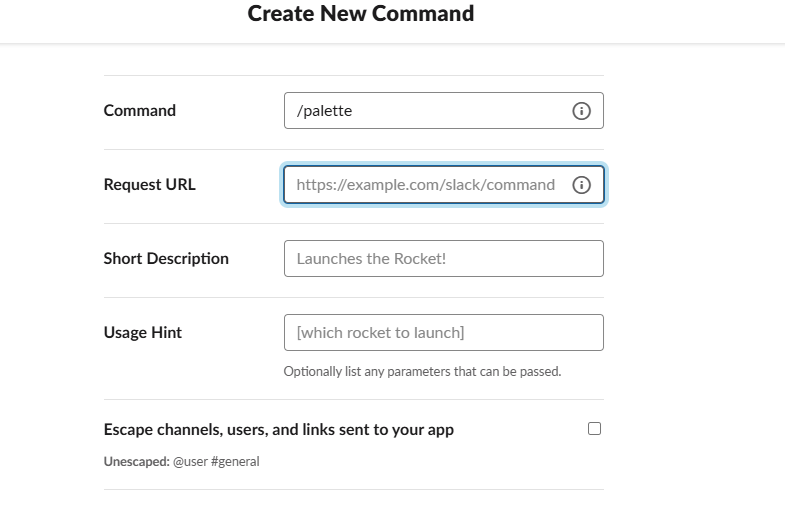Screen dimensions: 785x506
Task: Enable the escape channels, users, links checkbox
Action: (595, 429)
